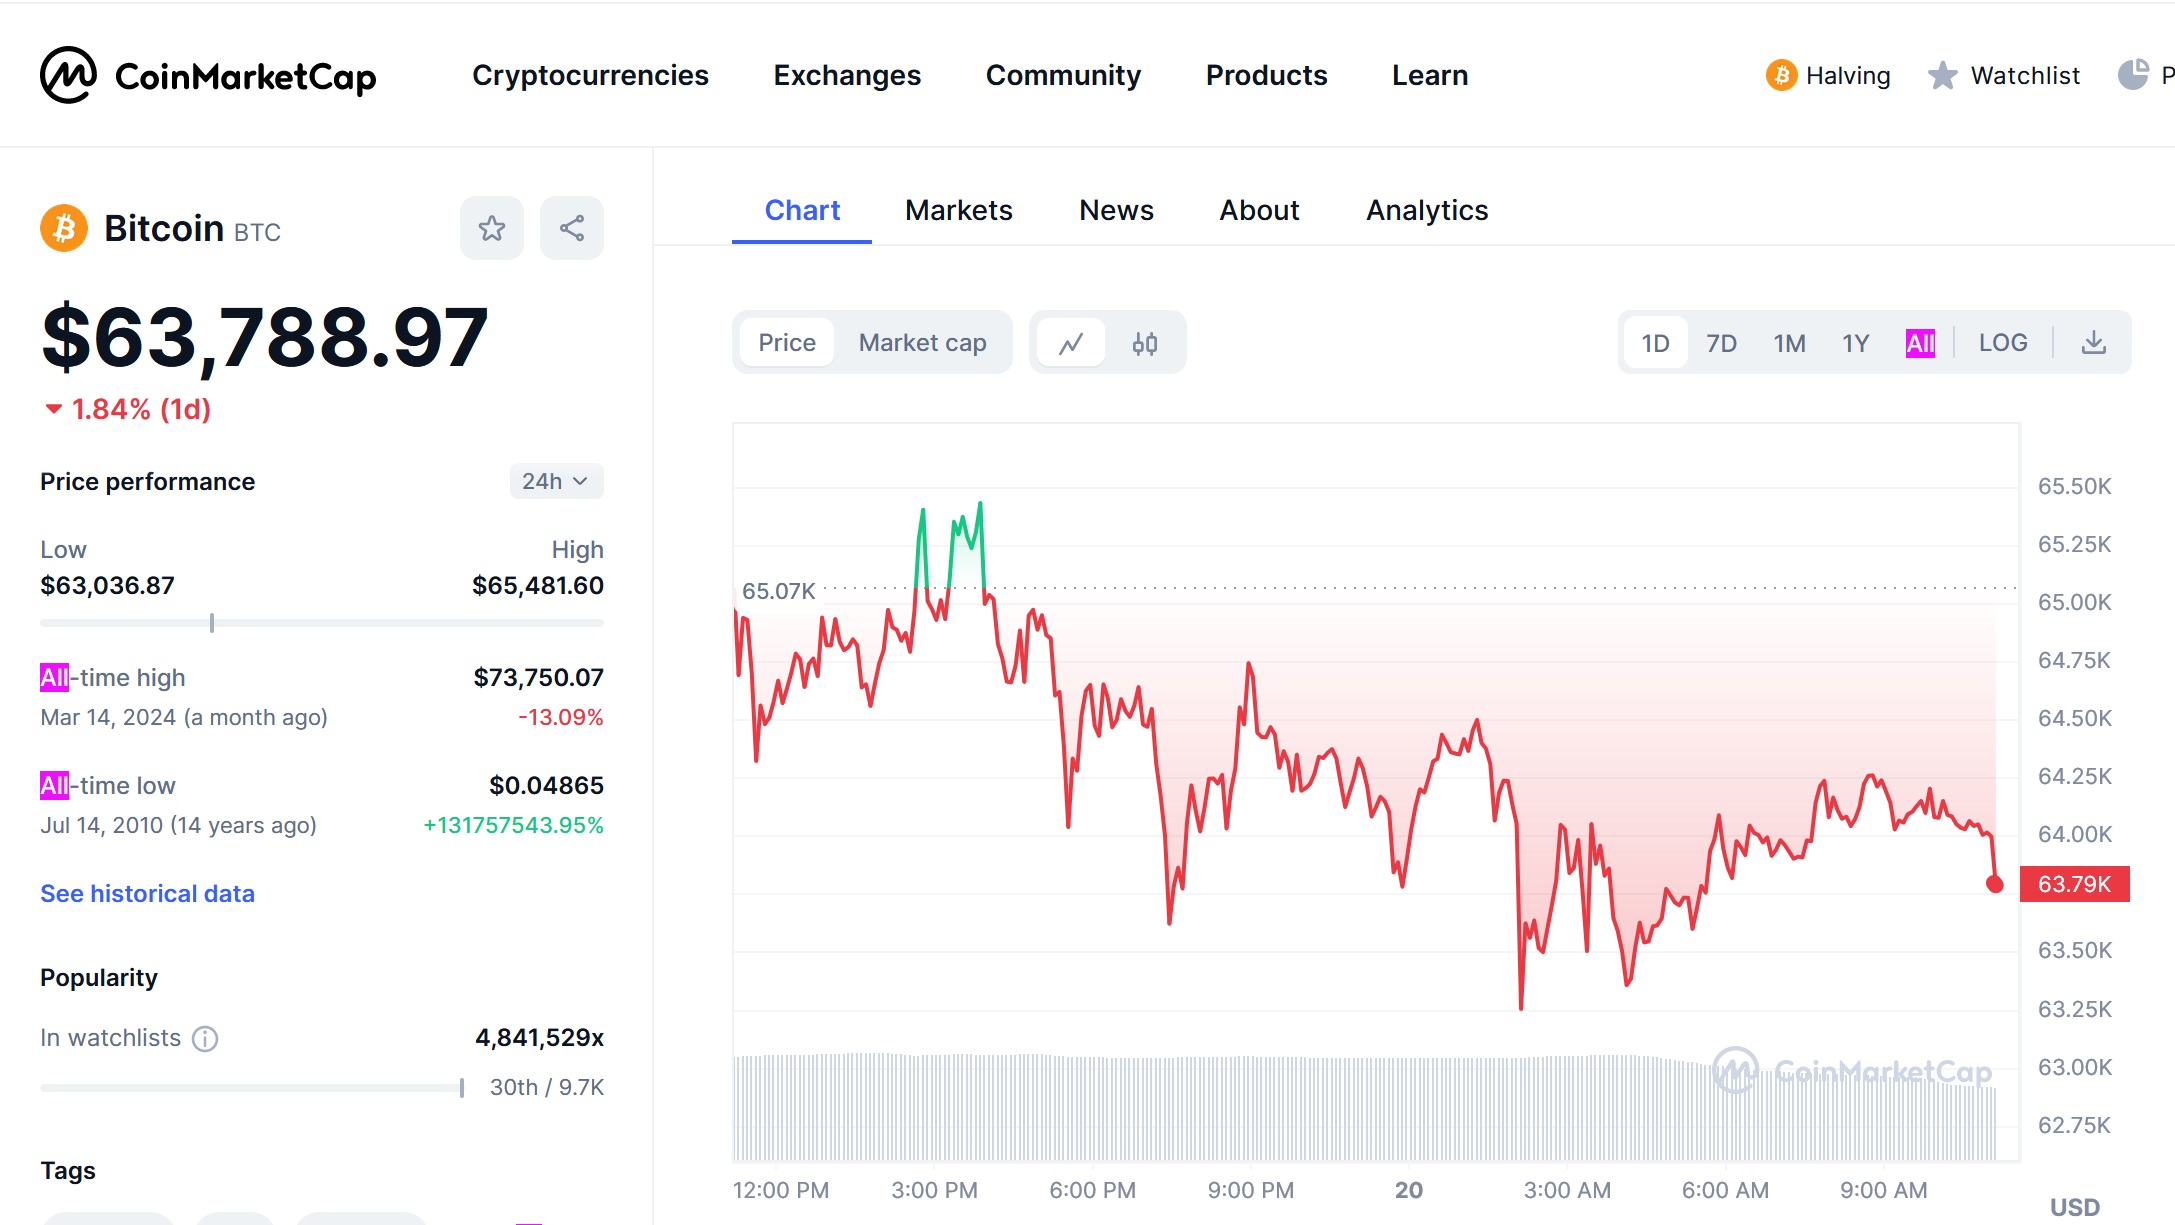Open the Cryptocurrencies menu
The image size is (2175, 1225).
(590, 75)
